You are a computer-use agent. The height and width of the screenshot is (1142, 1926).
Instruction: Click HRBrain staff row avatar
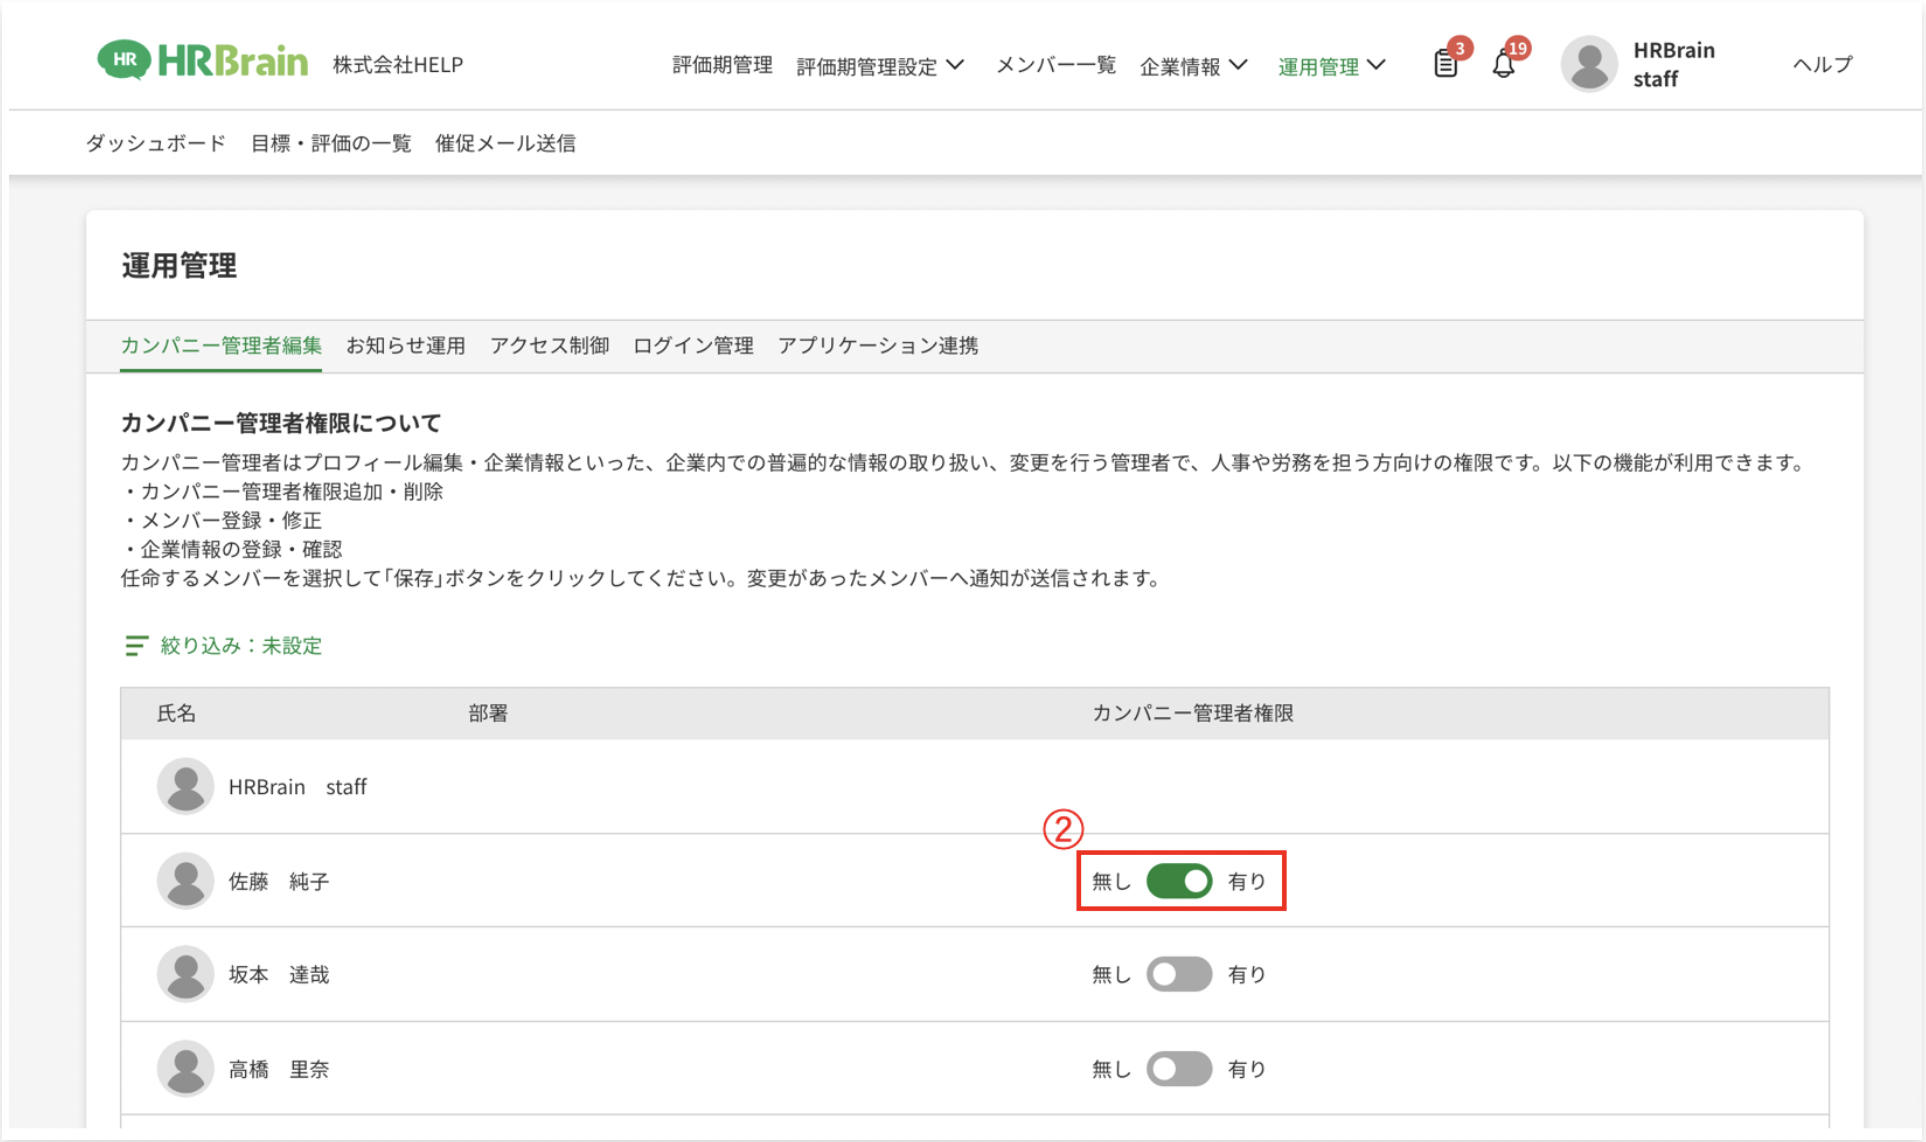tap(185, 787)
